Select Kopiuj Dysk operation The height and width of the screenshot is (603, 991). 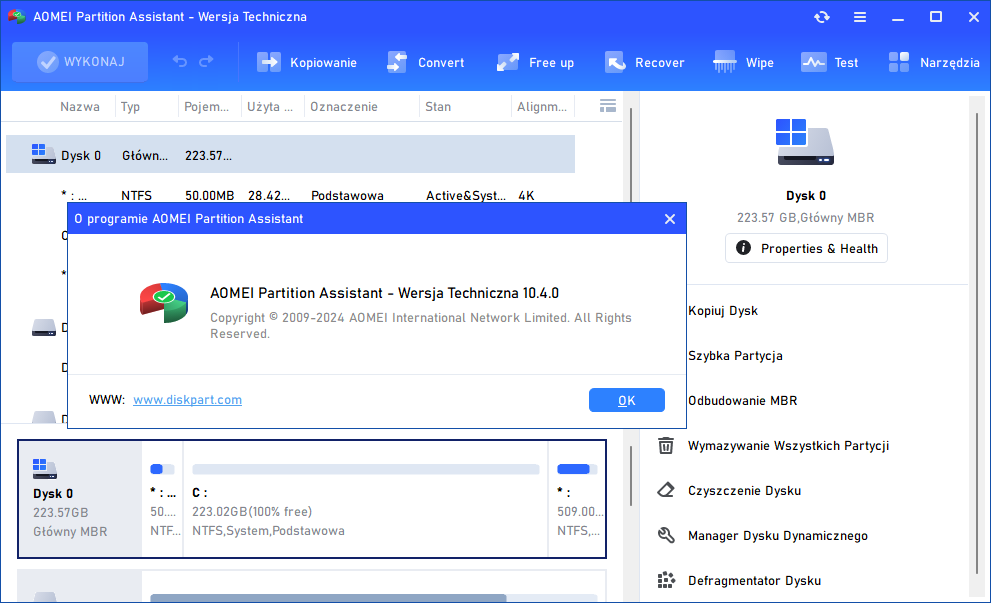tap(723, 310)
